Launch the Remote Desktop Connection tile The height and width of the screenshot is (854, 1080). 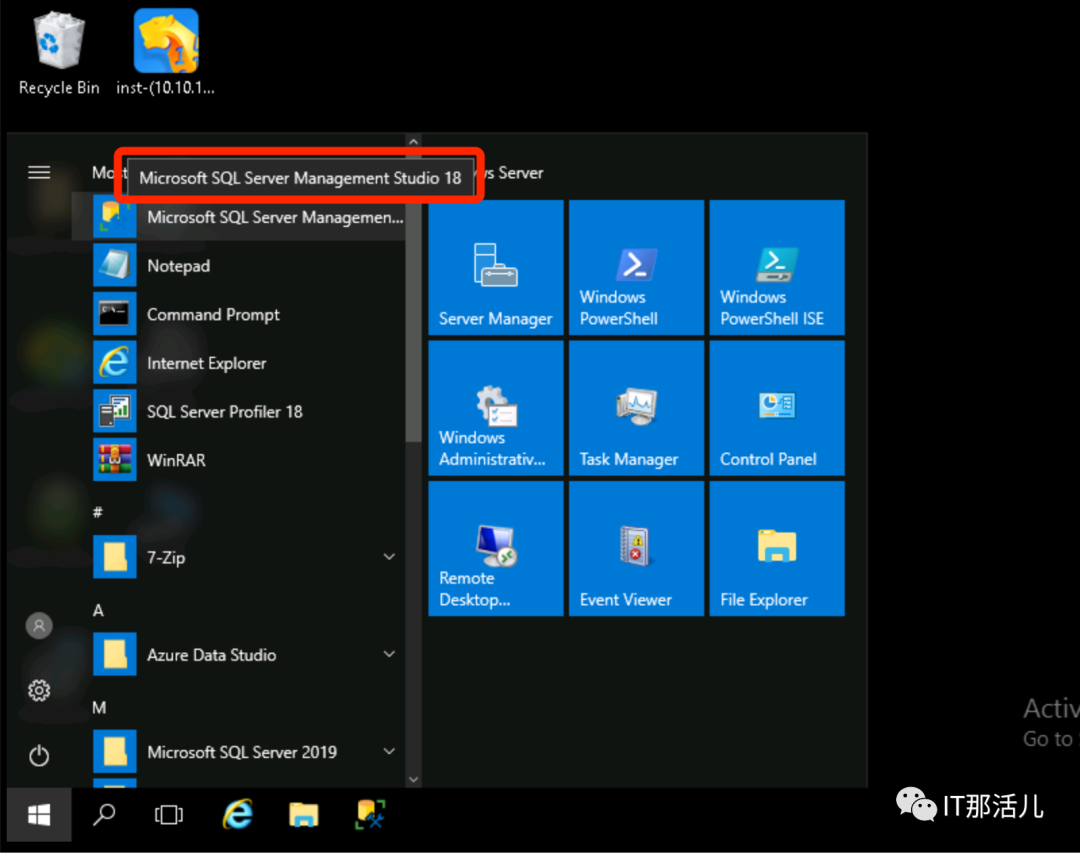coord(496,549)
